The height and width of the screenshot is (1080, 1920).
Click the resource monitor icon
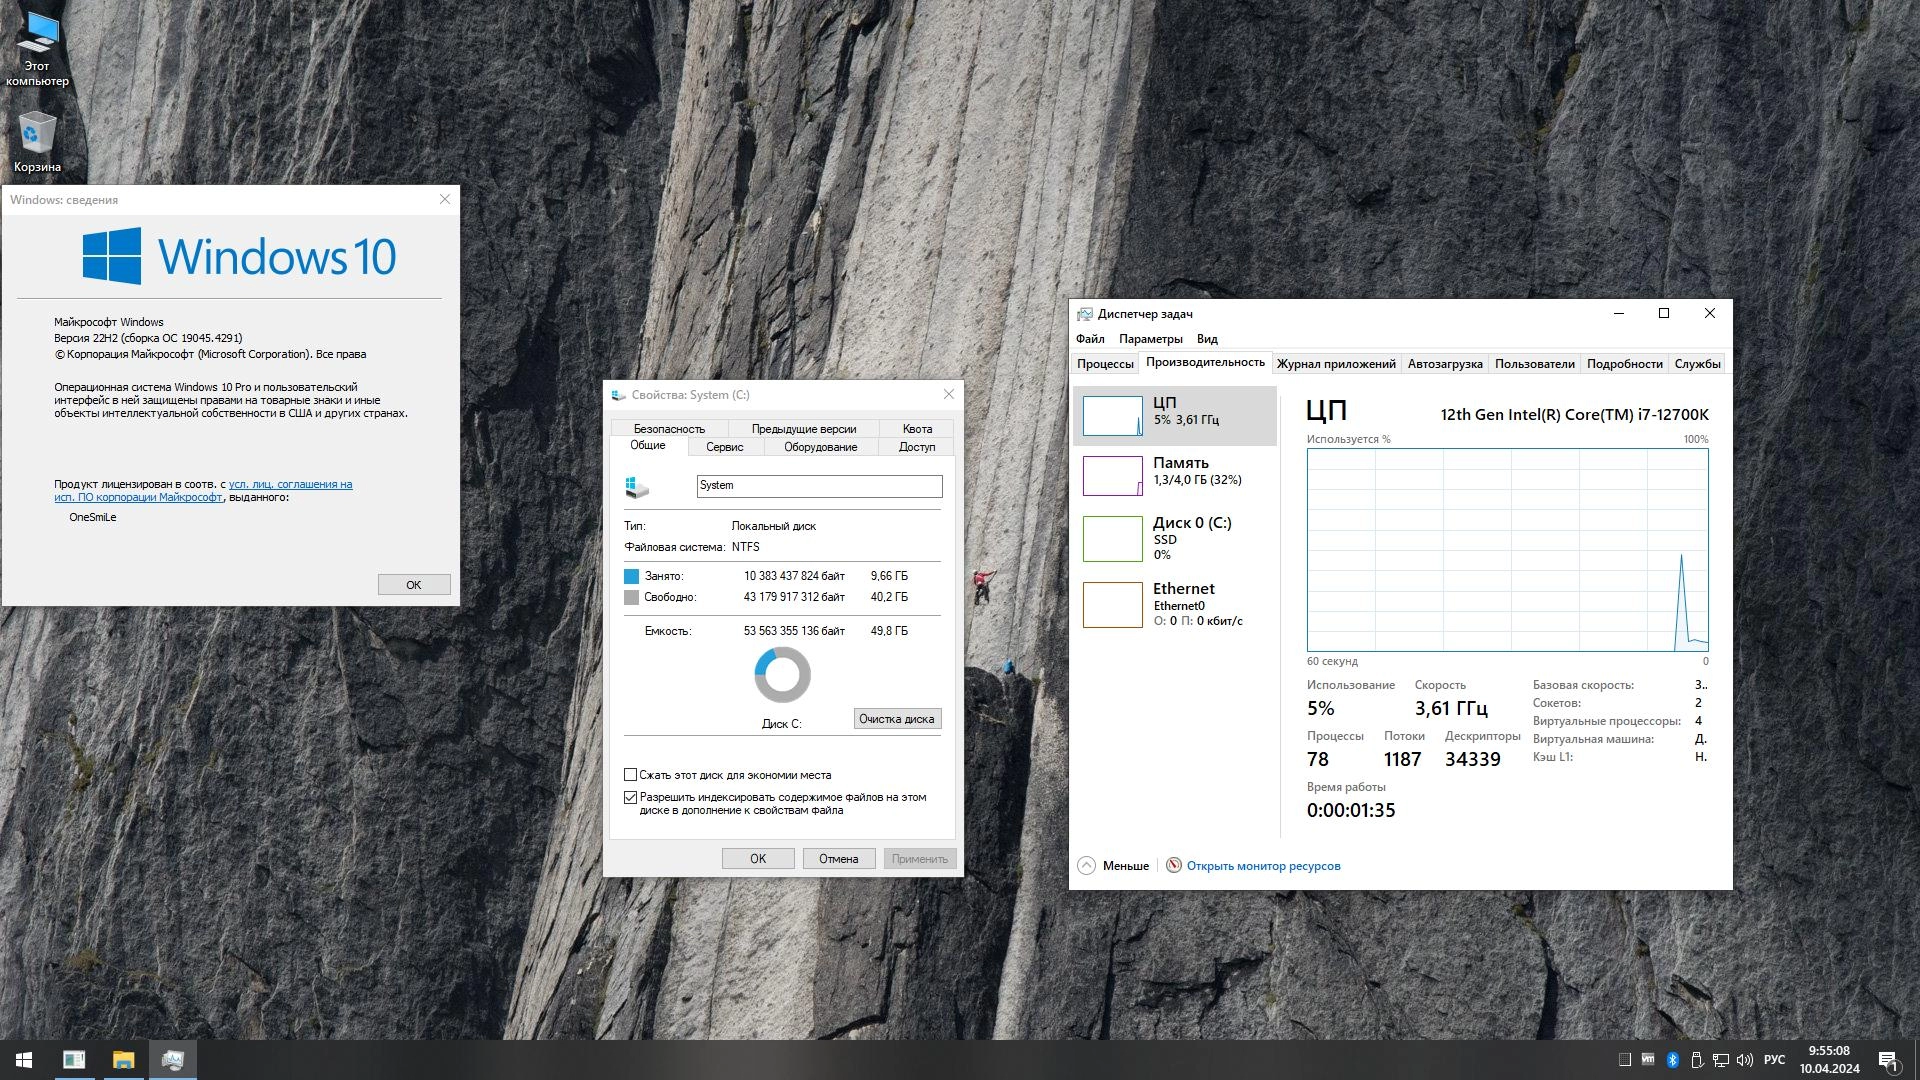(1174, 866)
